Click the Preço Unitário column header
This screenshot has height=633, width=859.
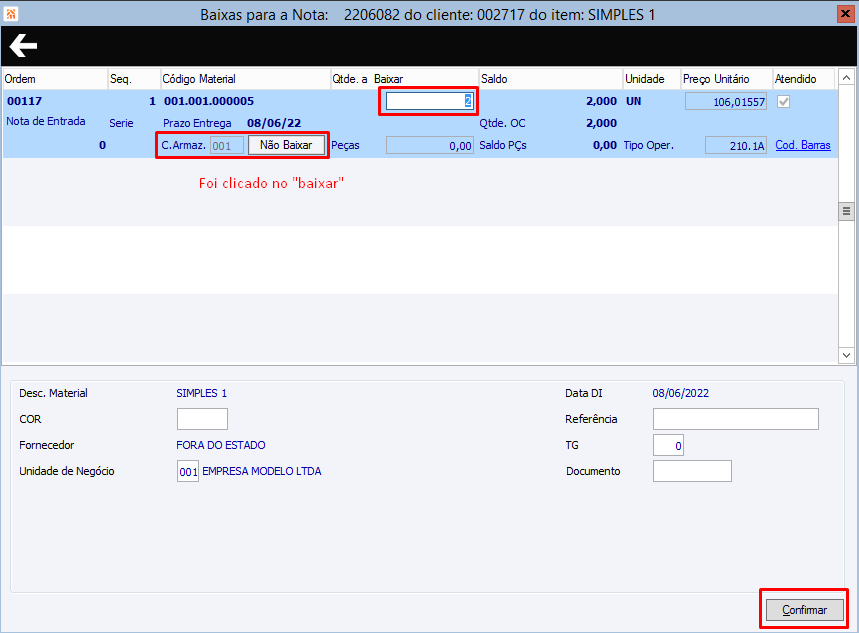pyautogui.click(x=726, y=79)
